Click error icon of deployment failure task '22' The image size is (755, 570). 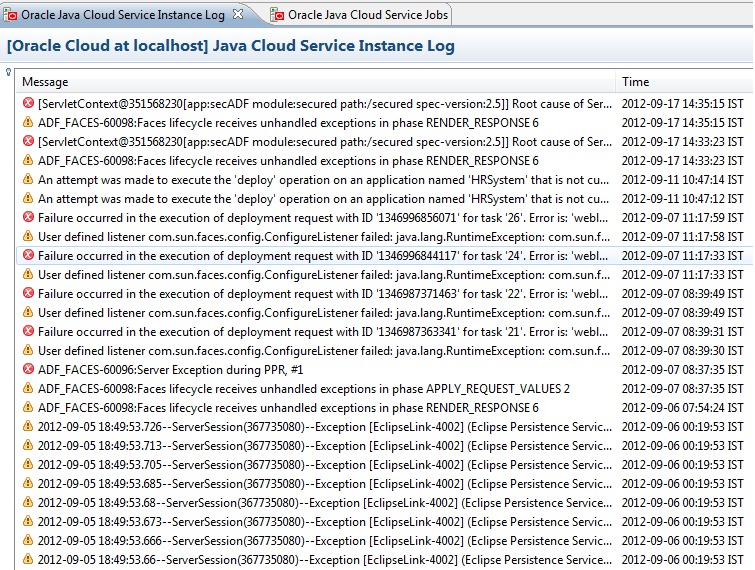28,293
